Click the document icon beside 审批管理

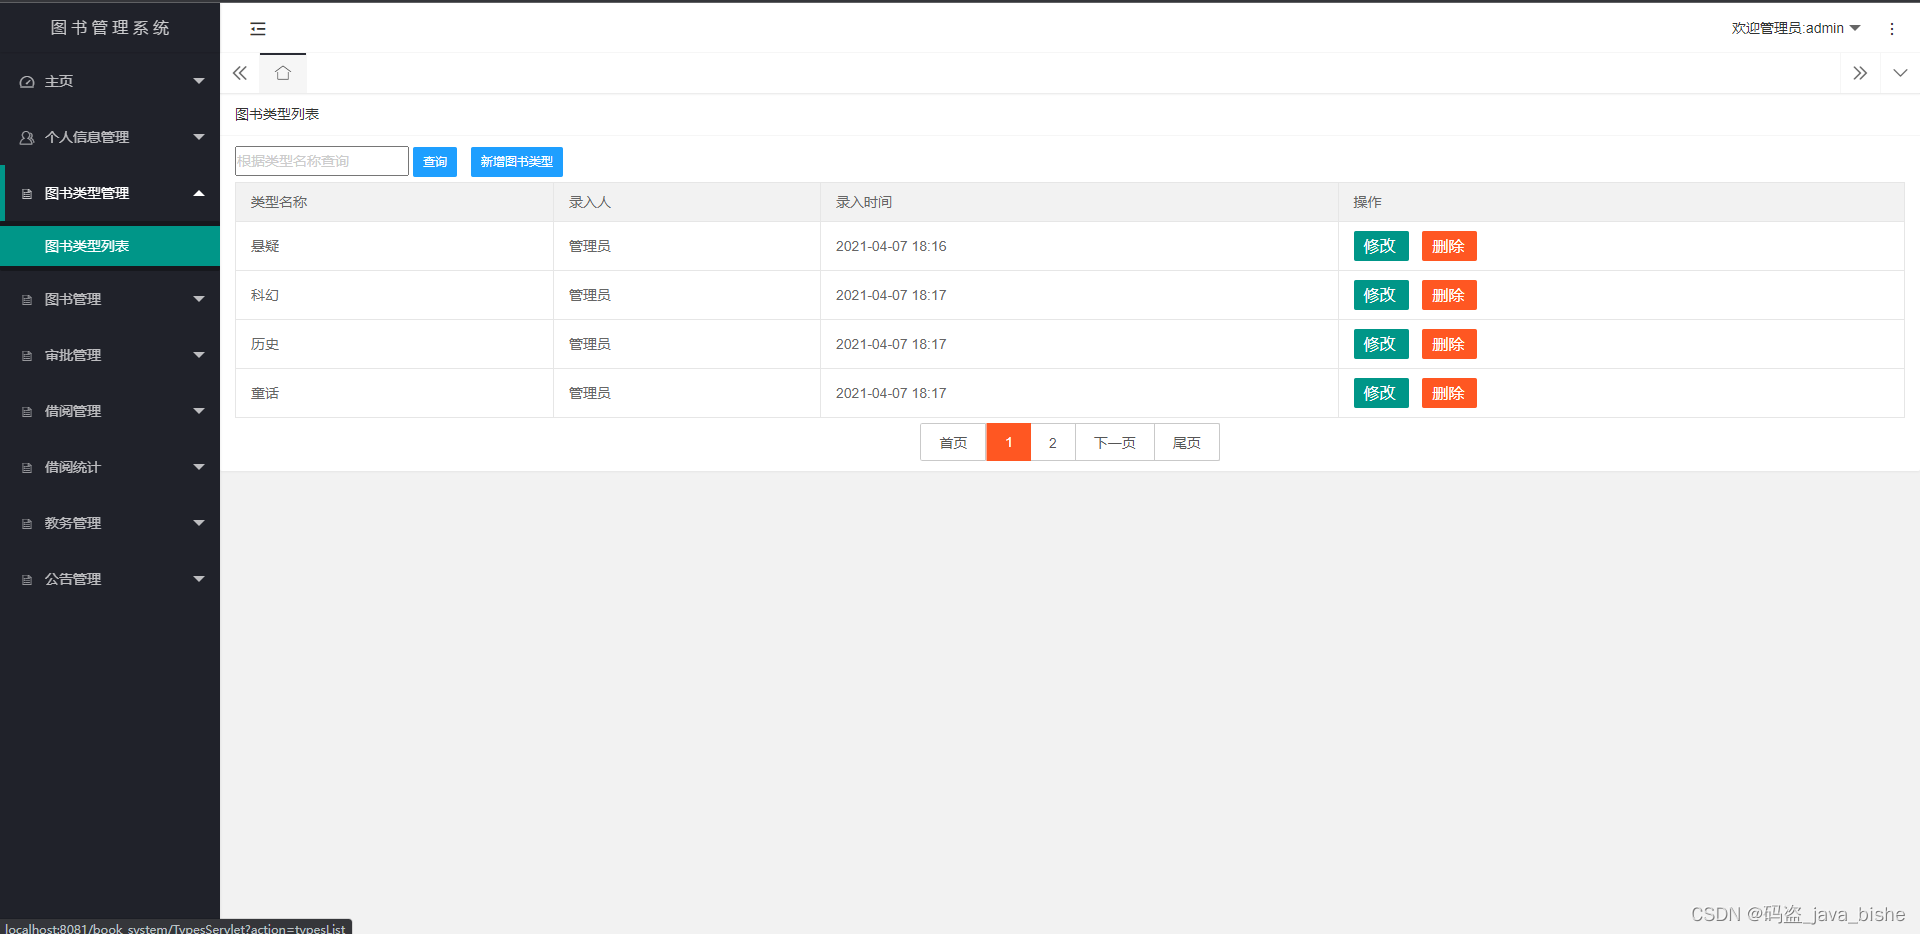click(27, 356)
